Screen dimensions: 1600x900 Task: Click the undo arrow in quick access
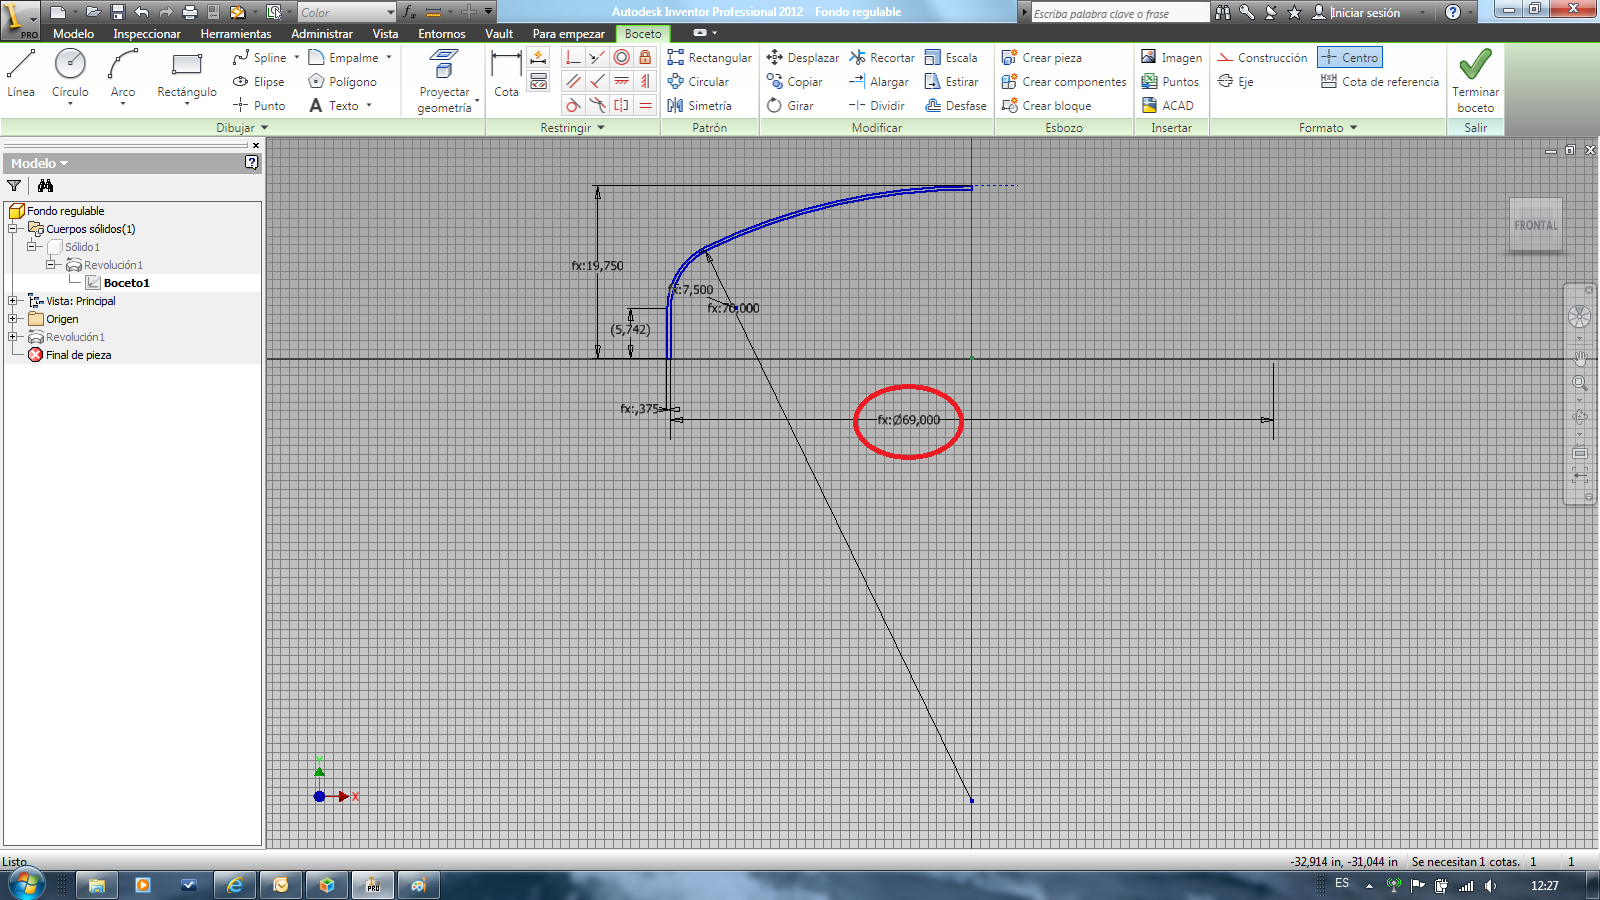click(x=141, y=12)
